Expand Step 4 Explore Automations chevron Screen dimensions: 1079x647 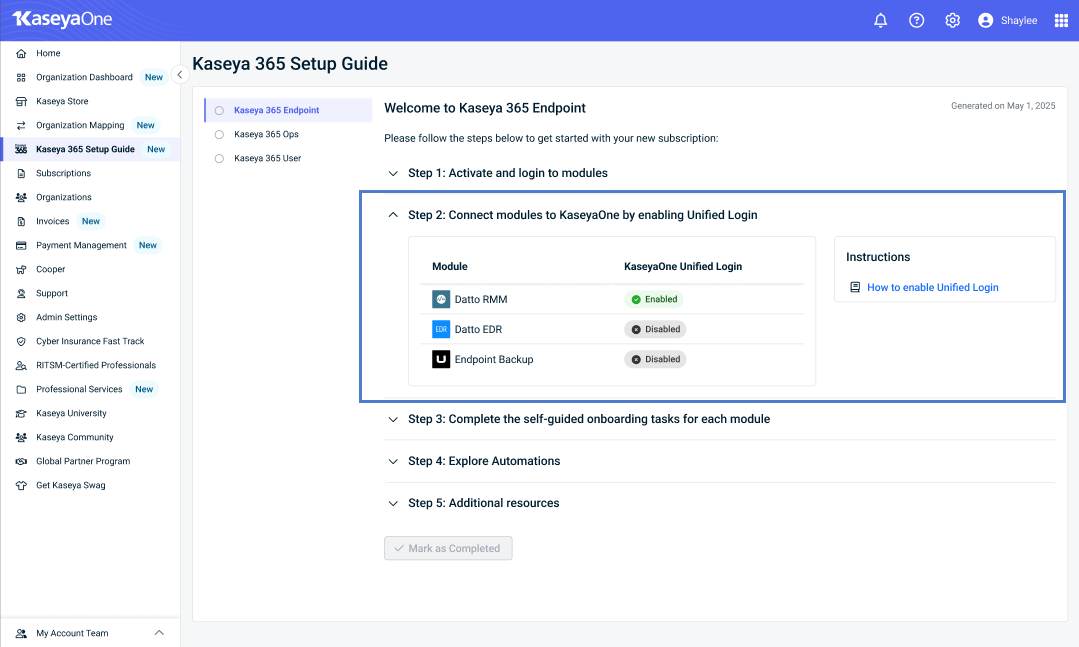click(393, 461)
